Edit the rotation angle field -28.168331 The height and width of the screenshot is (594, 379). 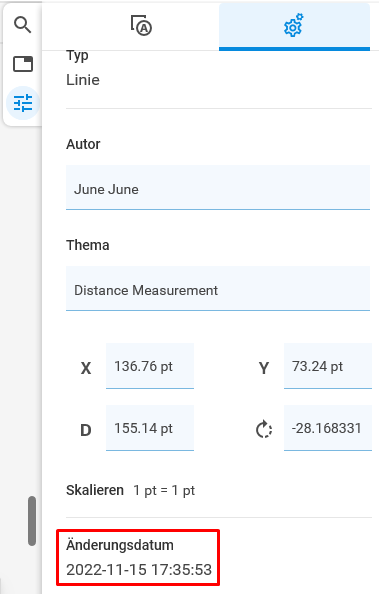(327, 428)
